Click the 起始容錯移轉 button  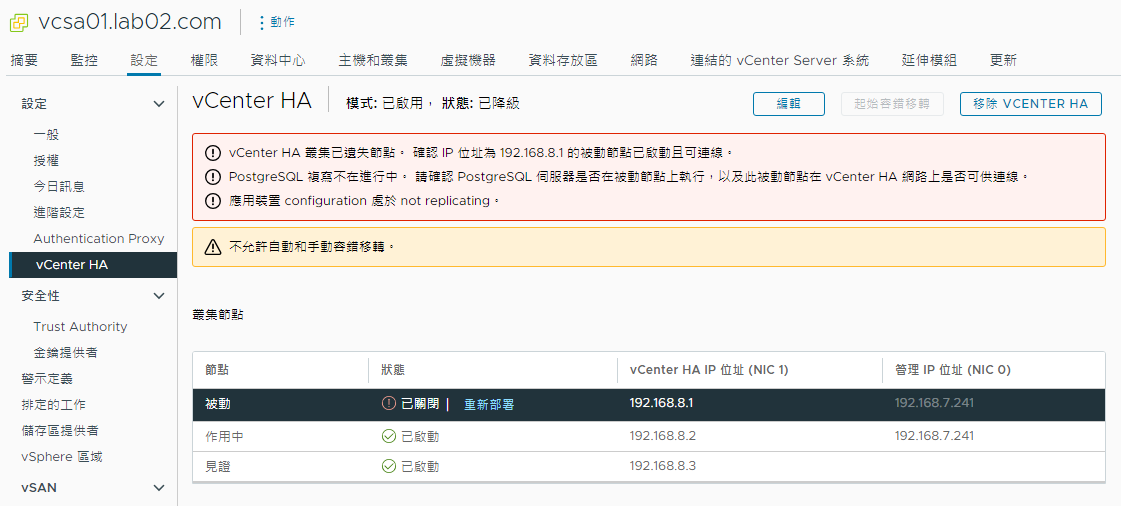pyautogui.click(x=892, y=104)
